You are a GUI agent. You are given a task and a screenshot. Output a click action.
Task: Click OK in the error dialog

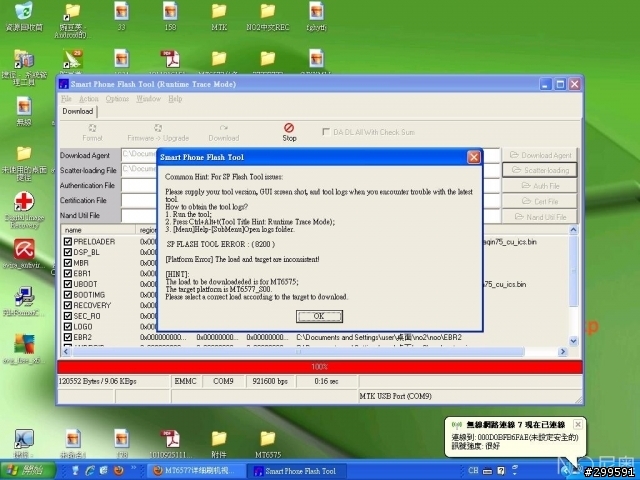(x=319, y=316)
